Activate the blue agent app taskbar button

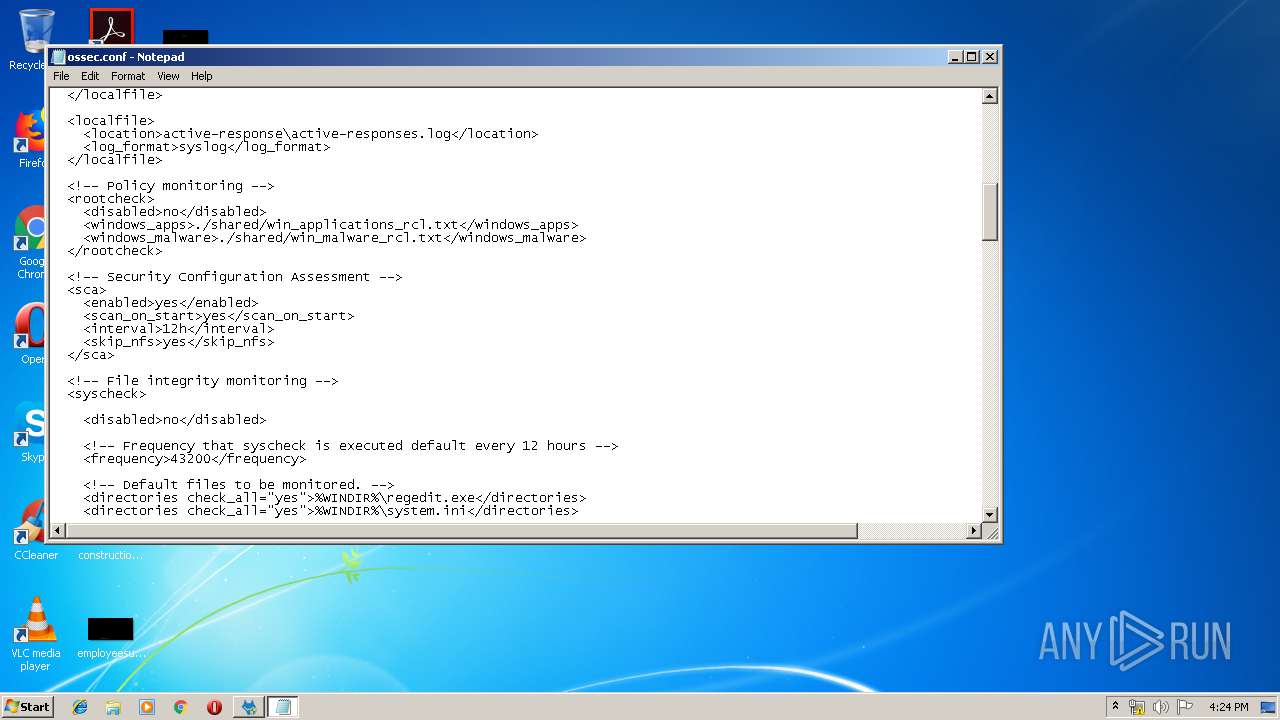pyautogui.click(x=249, y=707)
